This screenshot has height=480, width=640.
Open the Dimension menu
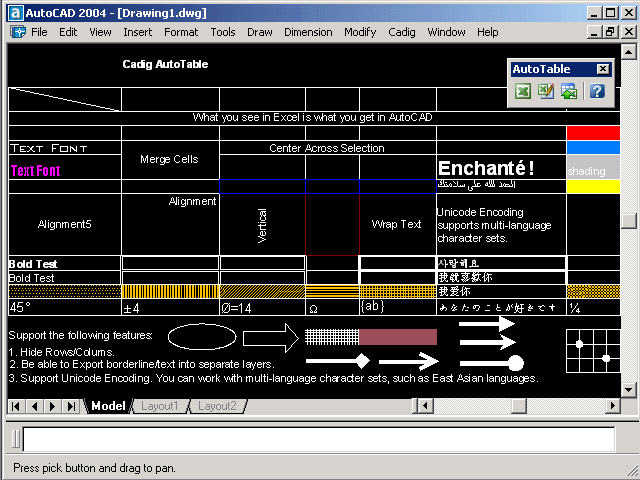pyautogui.click(x=308, y=32)
